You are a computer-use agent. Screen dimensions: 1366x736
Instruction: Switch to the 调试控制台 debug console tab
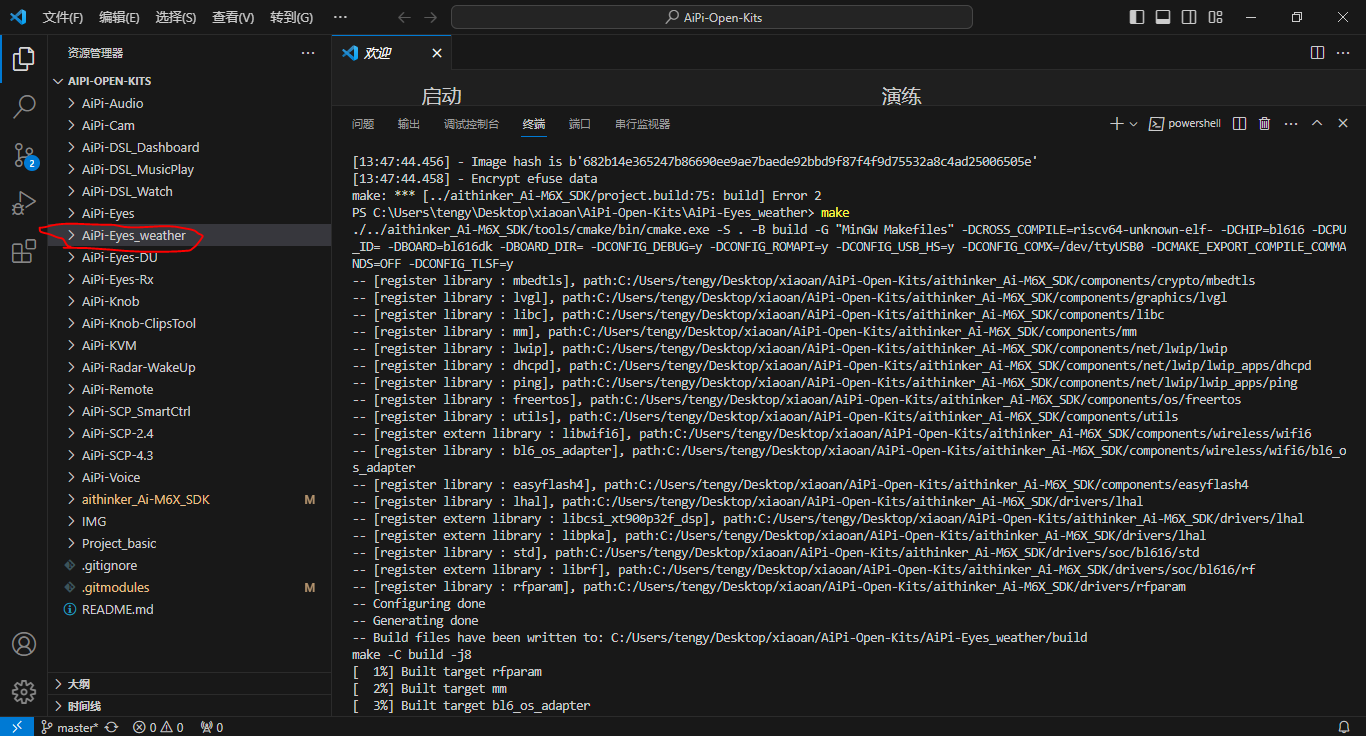(x=471, y=124)
